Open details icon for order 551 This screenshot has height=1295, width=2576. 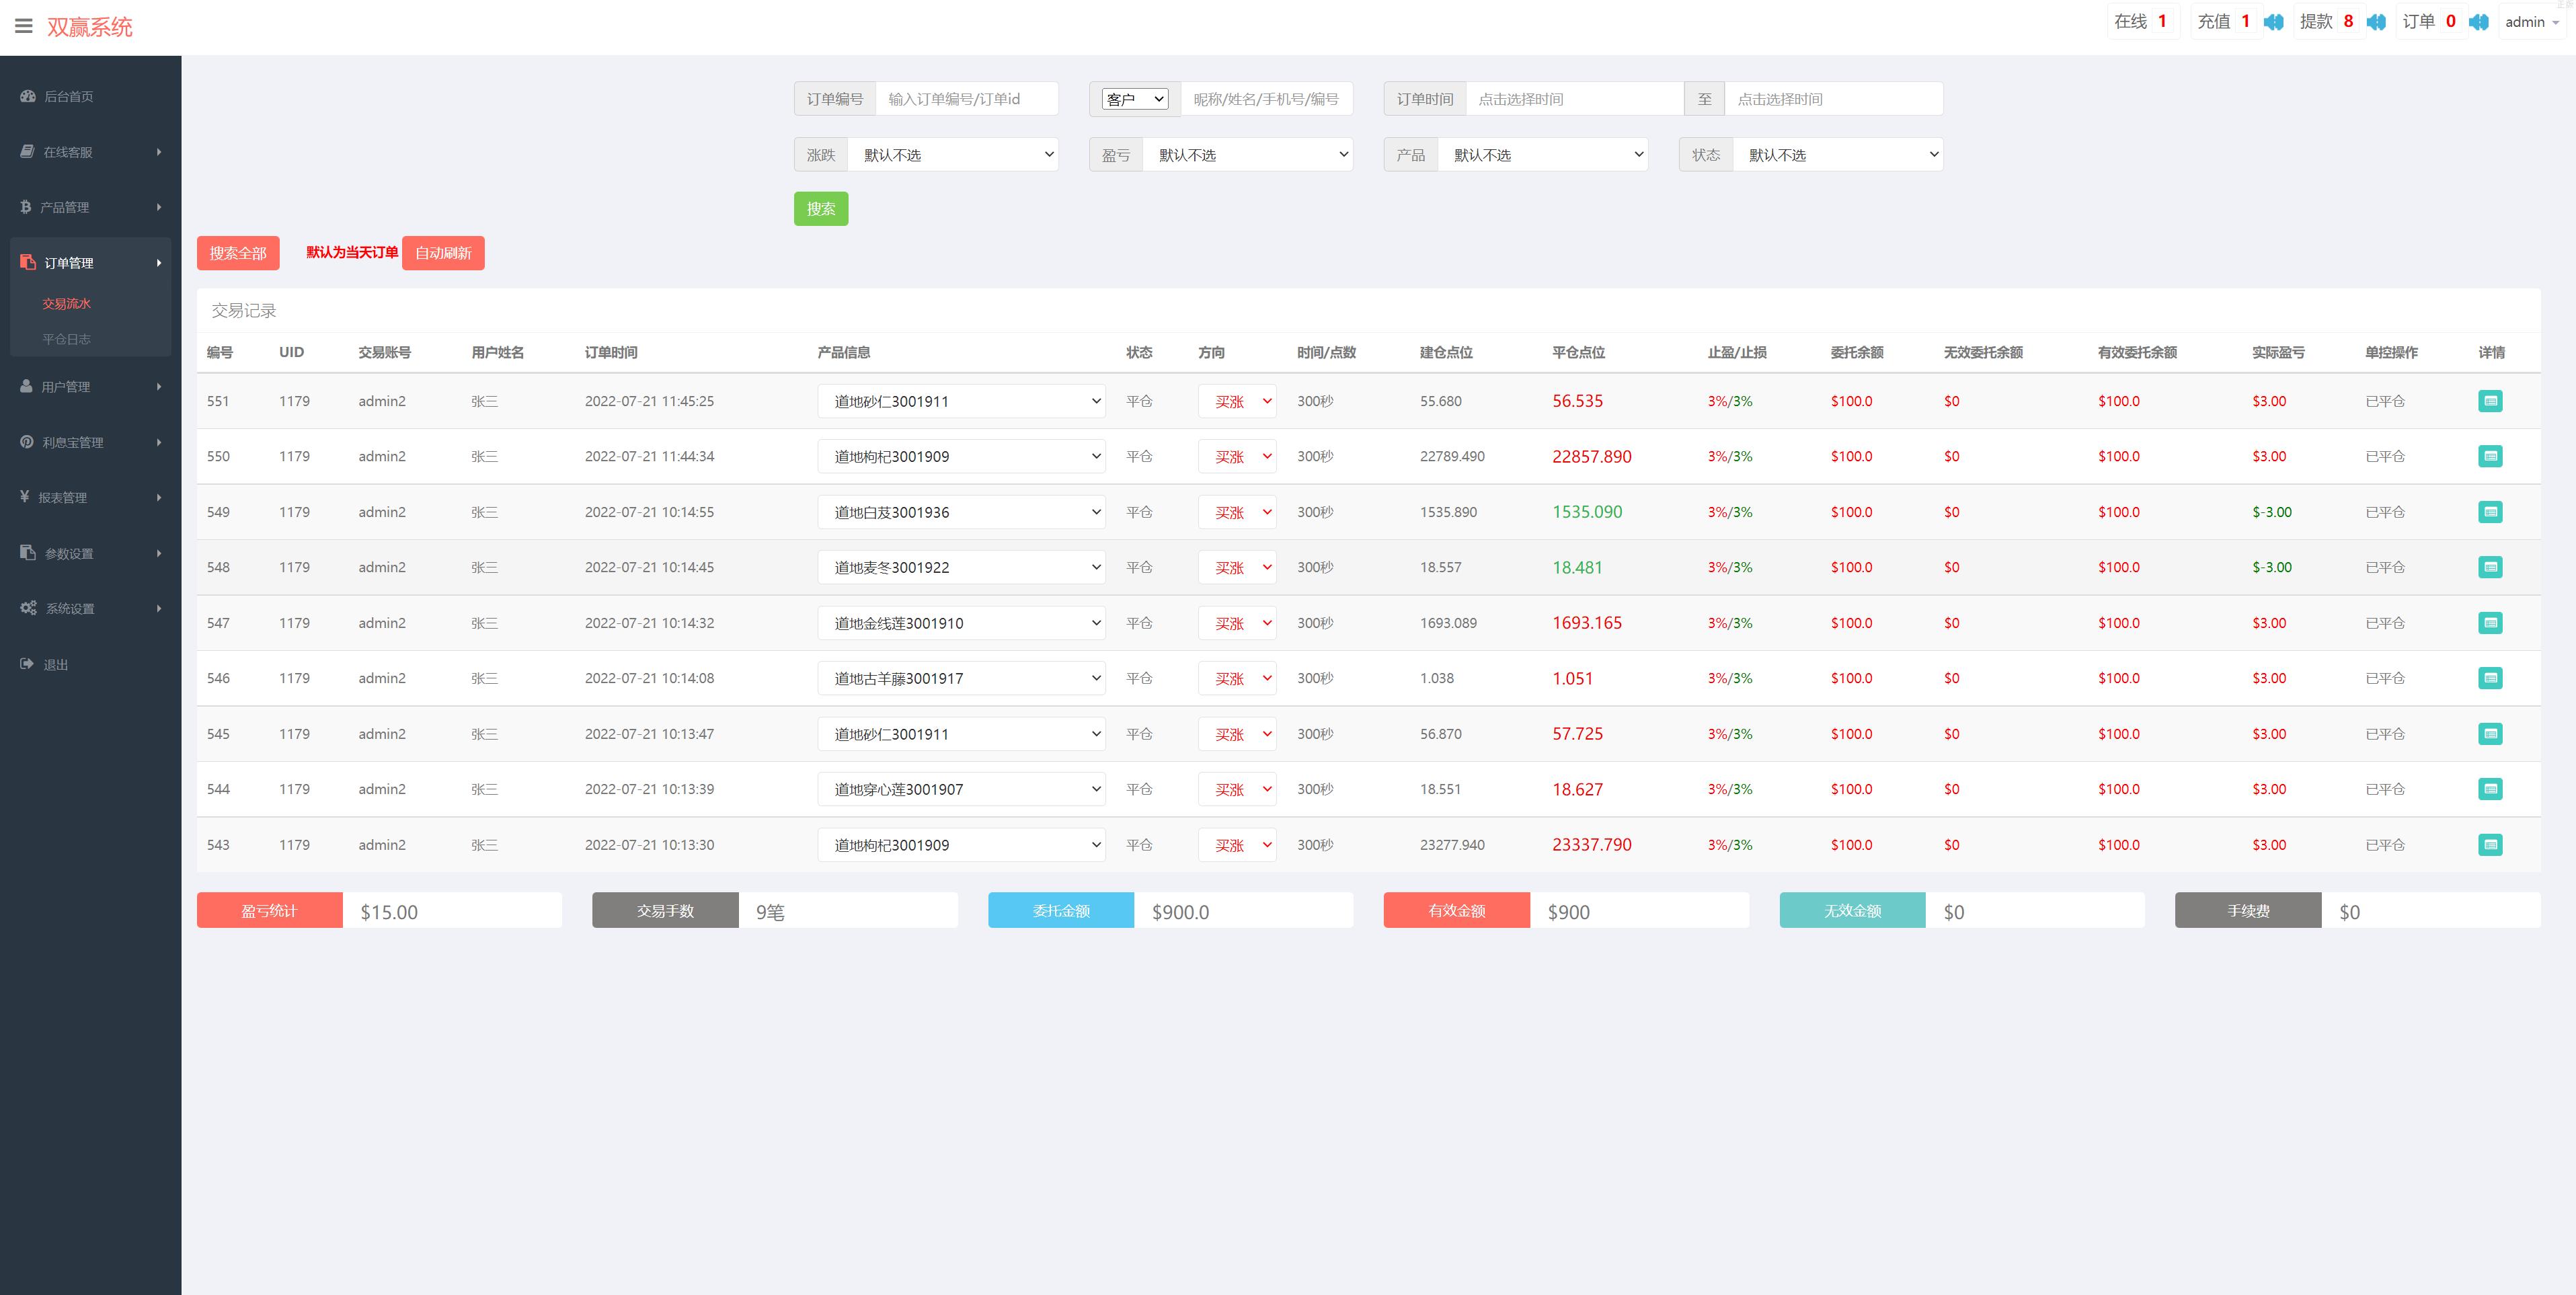[x=2490, y=401]
